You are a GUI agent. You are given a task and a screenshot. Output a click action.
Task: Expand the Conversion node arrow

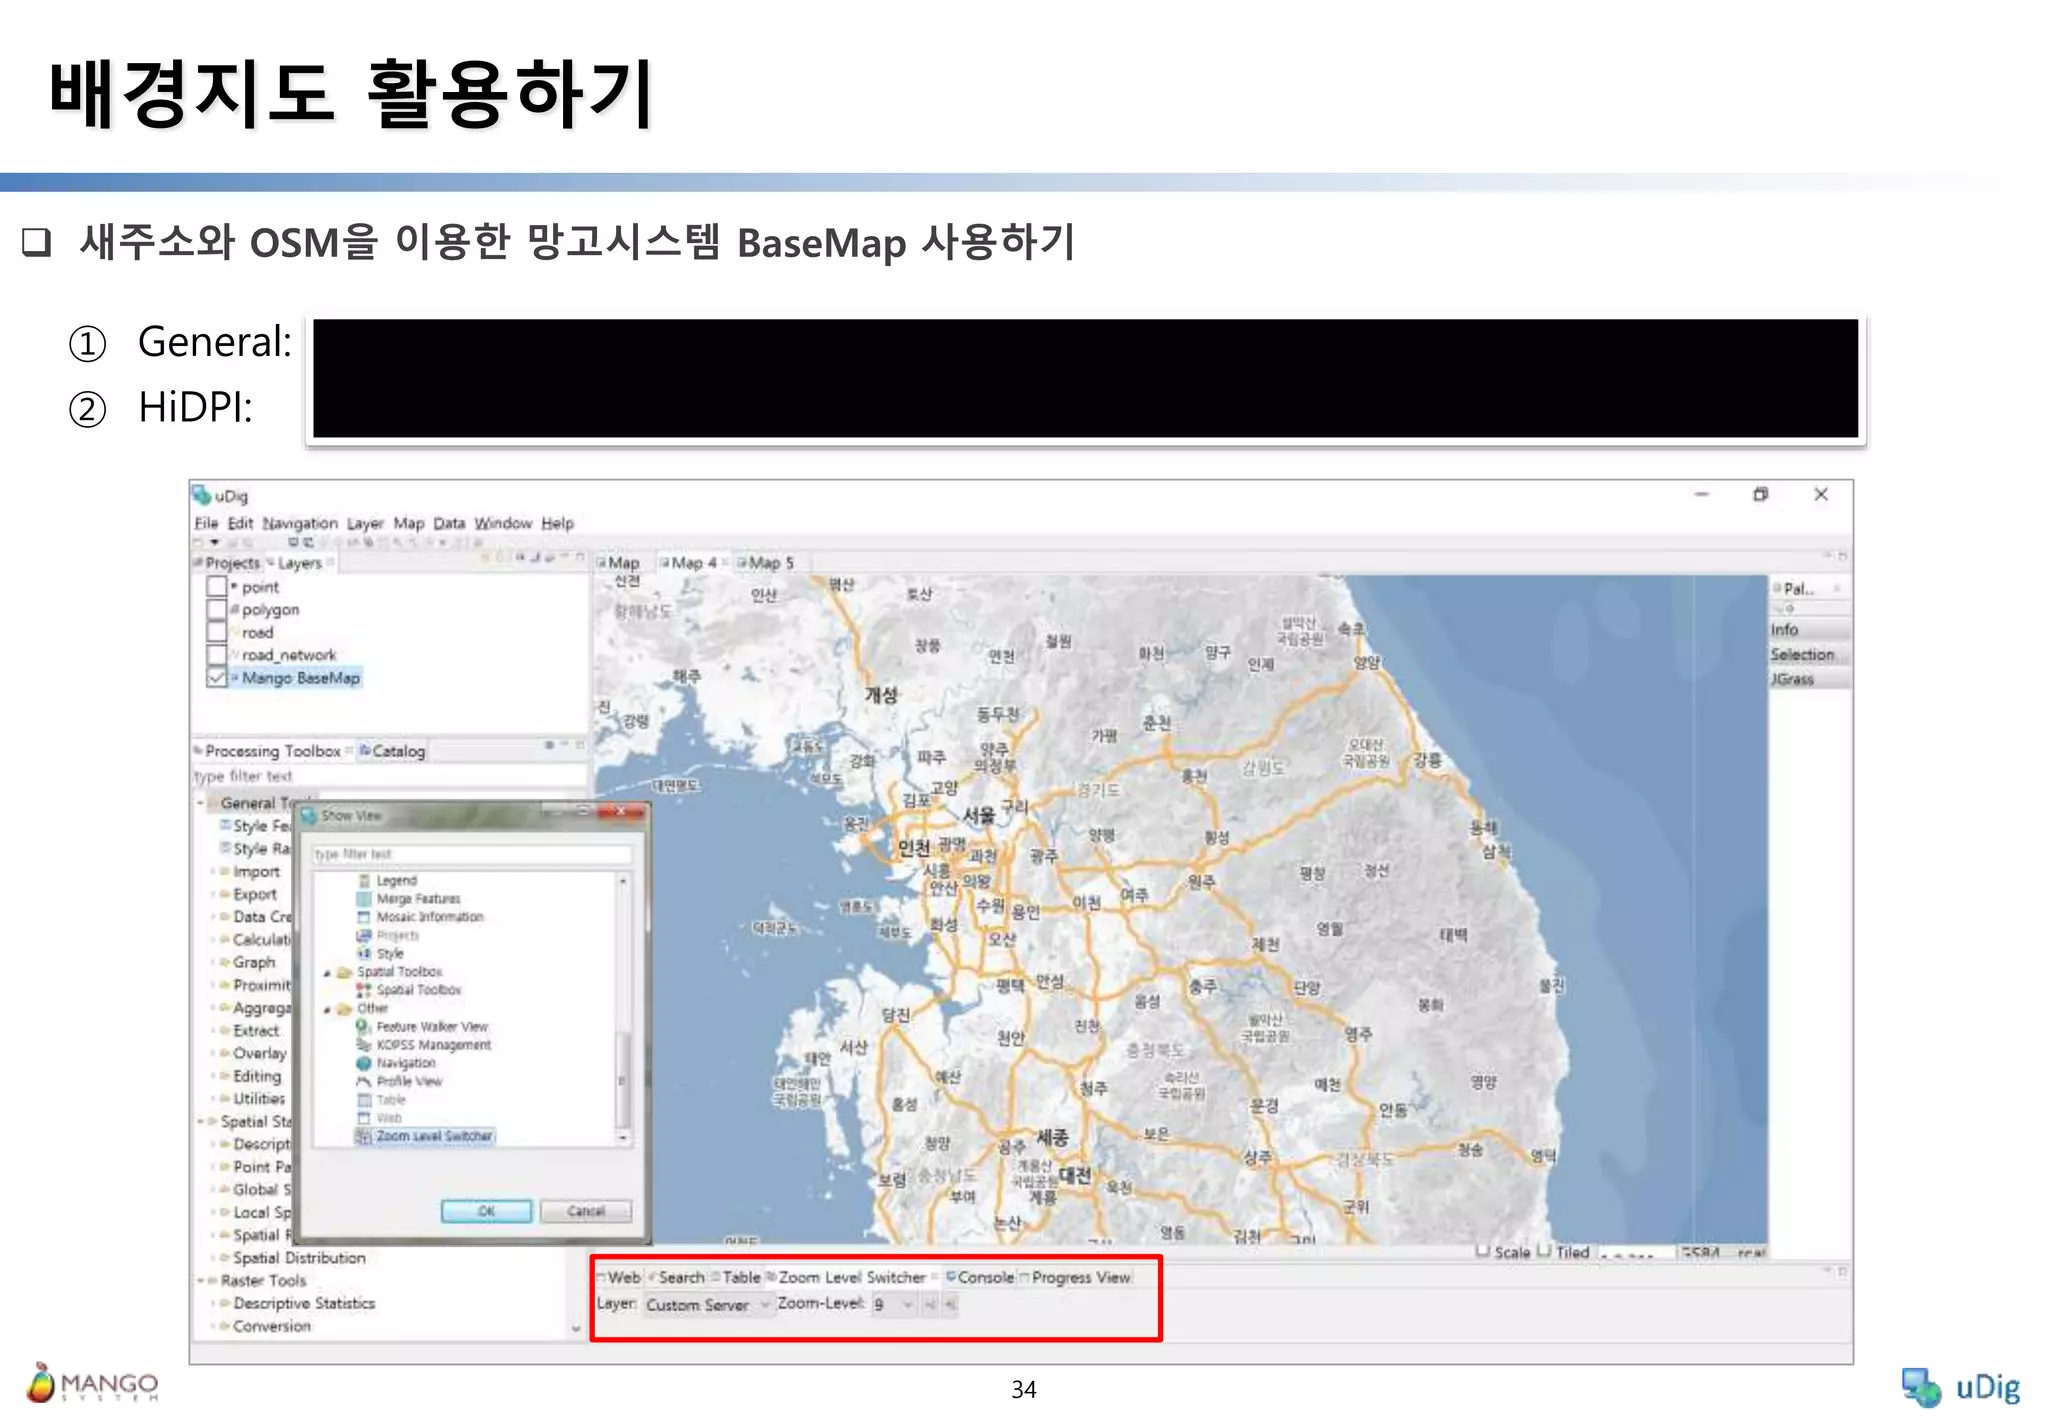(213, 1327)
